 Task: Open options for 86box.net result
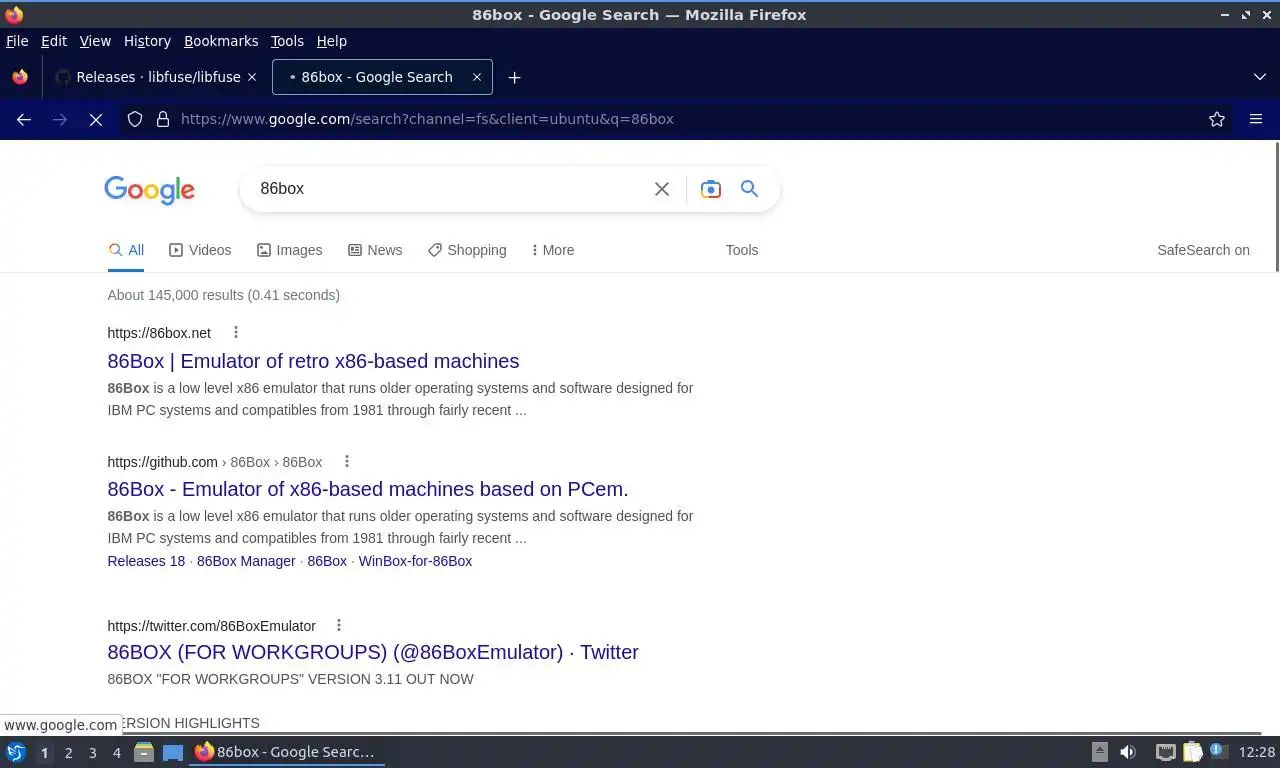tap(236, 333)
